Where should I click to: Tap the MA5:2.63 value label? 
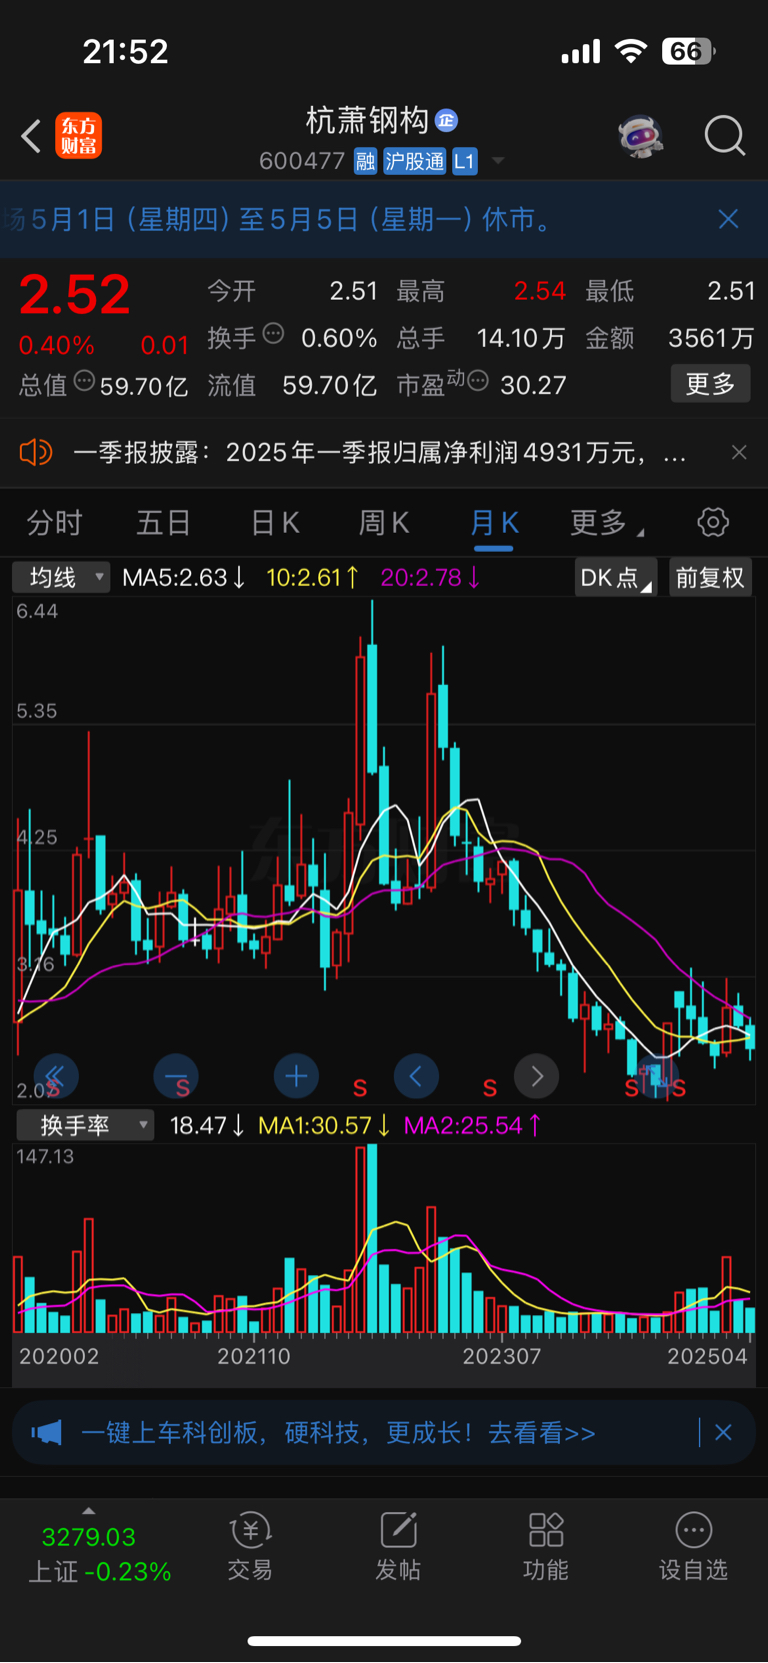[184, 577]
